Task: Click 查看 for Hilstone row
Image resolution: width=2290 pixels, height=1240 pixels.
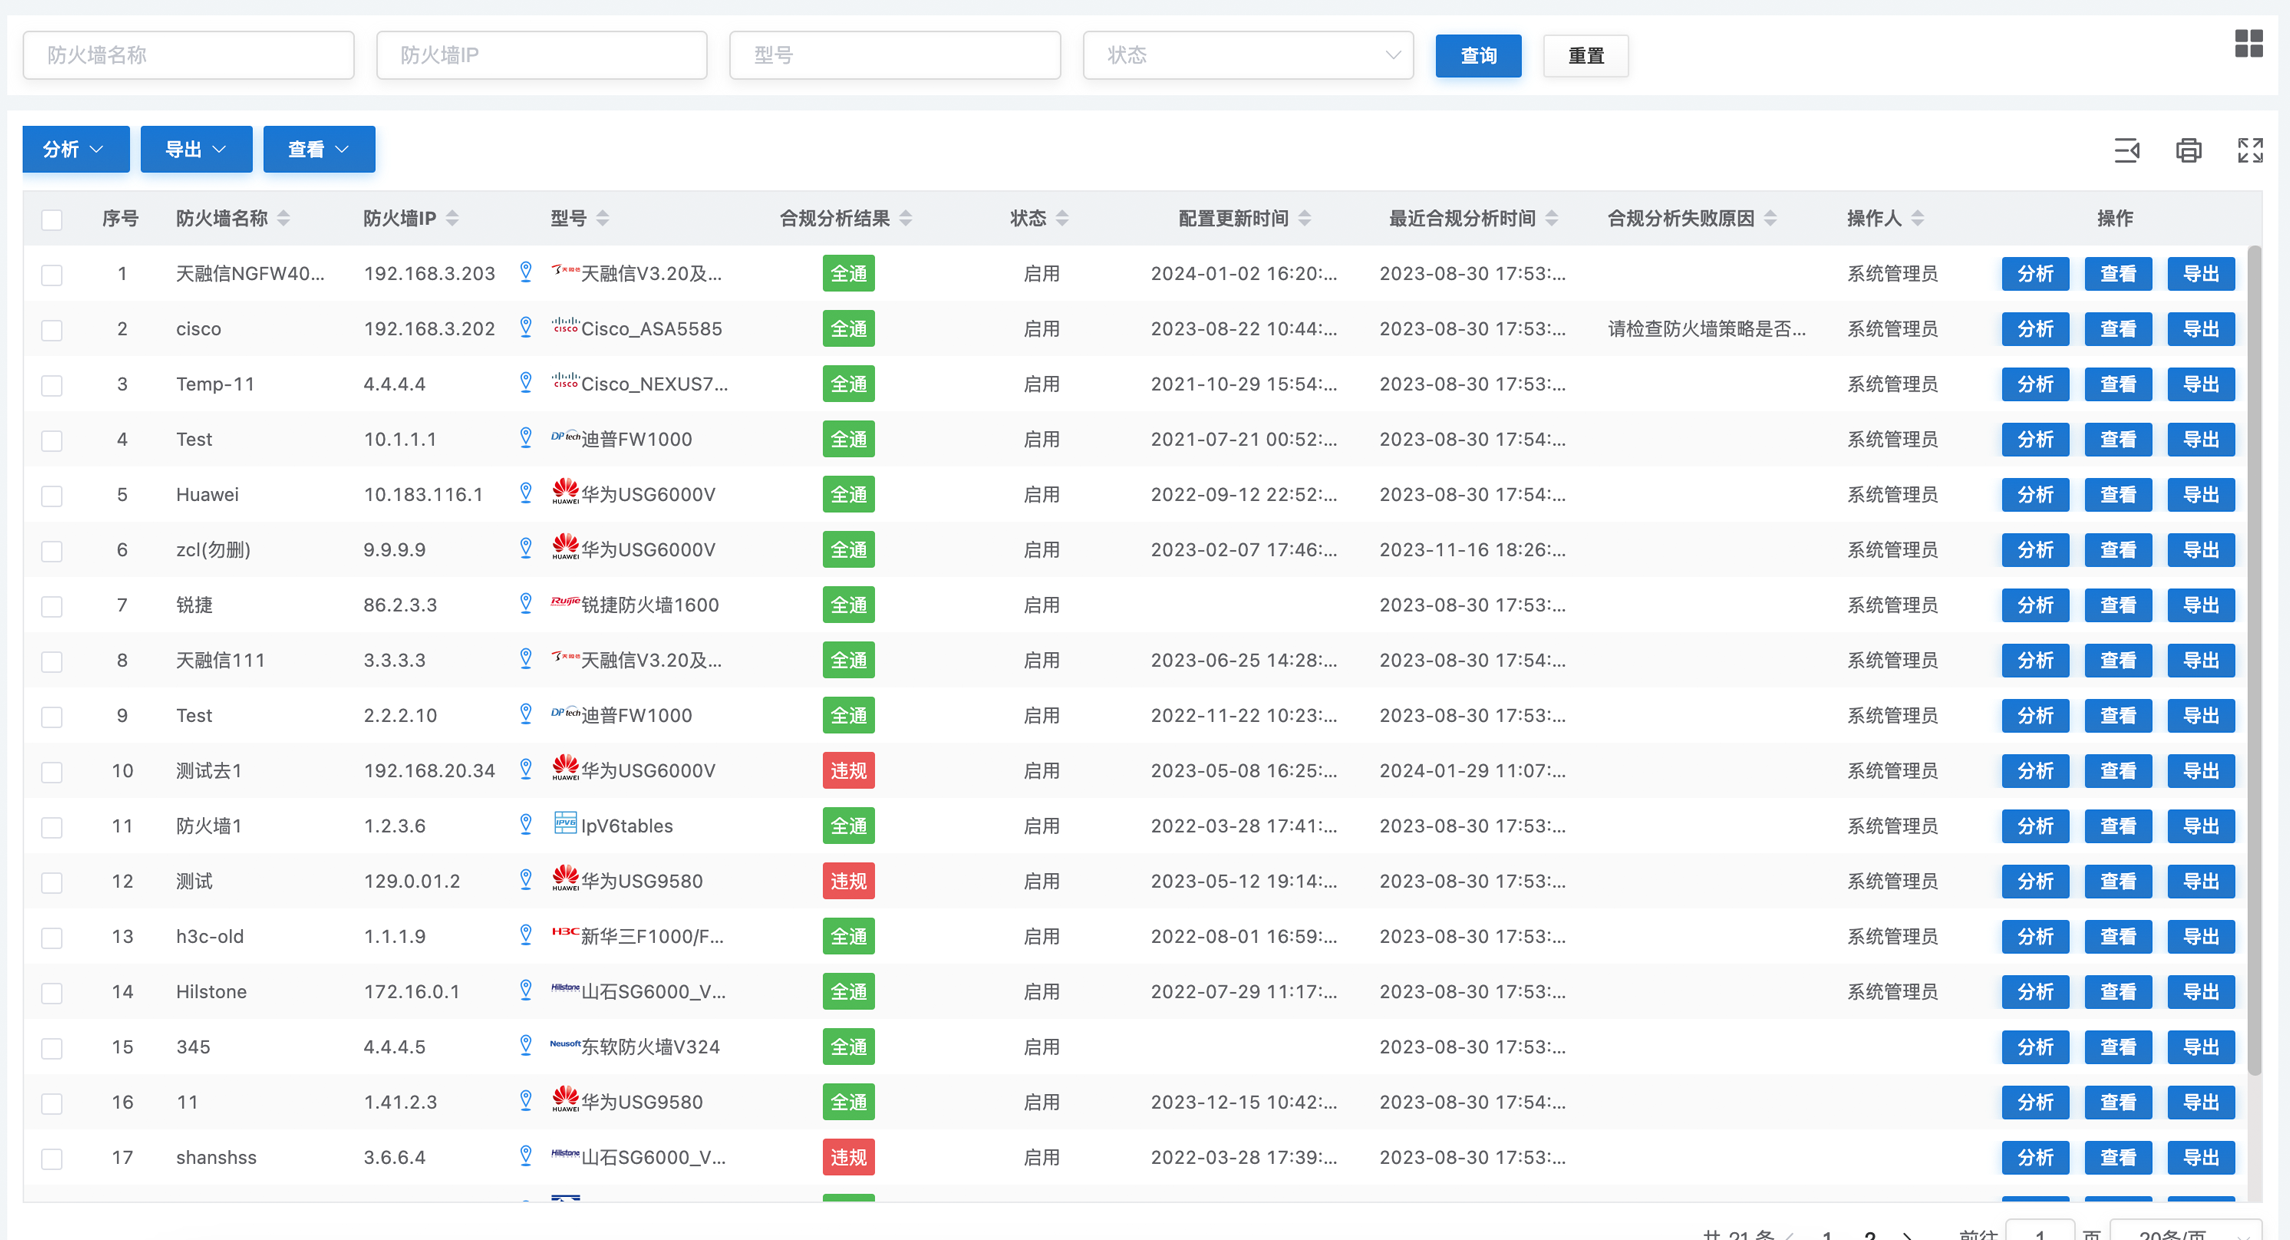Action: pyautogui.click(x=2118, y=992)
